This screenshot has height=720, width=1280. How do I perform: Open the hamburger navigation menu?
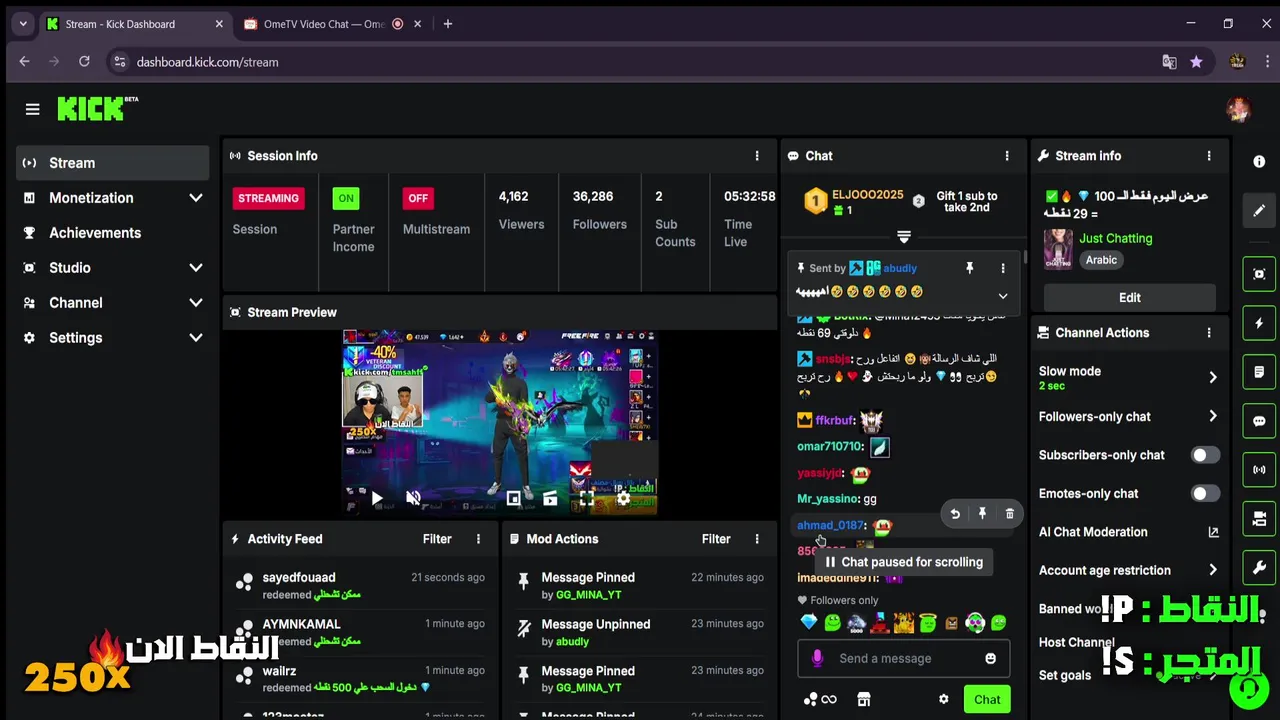[32, 109]
